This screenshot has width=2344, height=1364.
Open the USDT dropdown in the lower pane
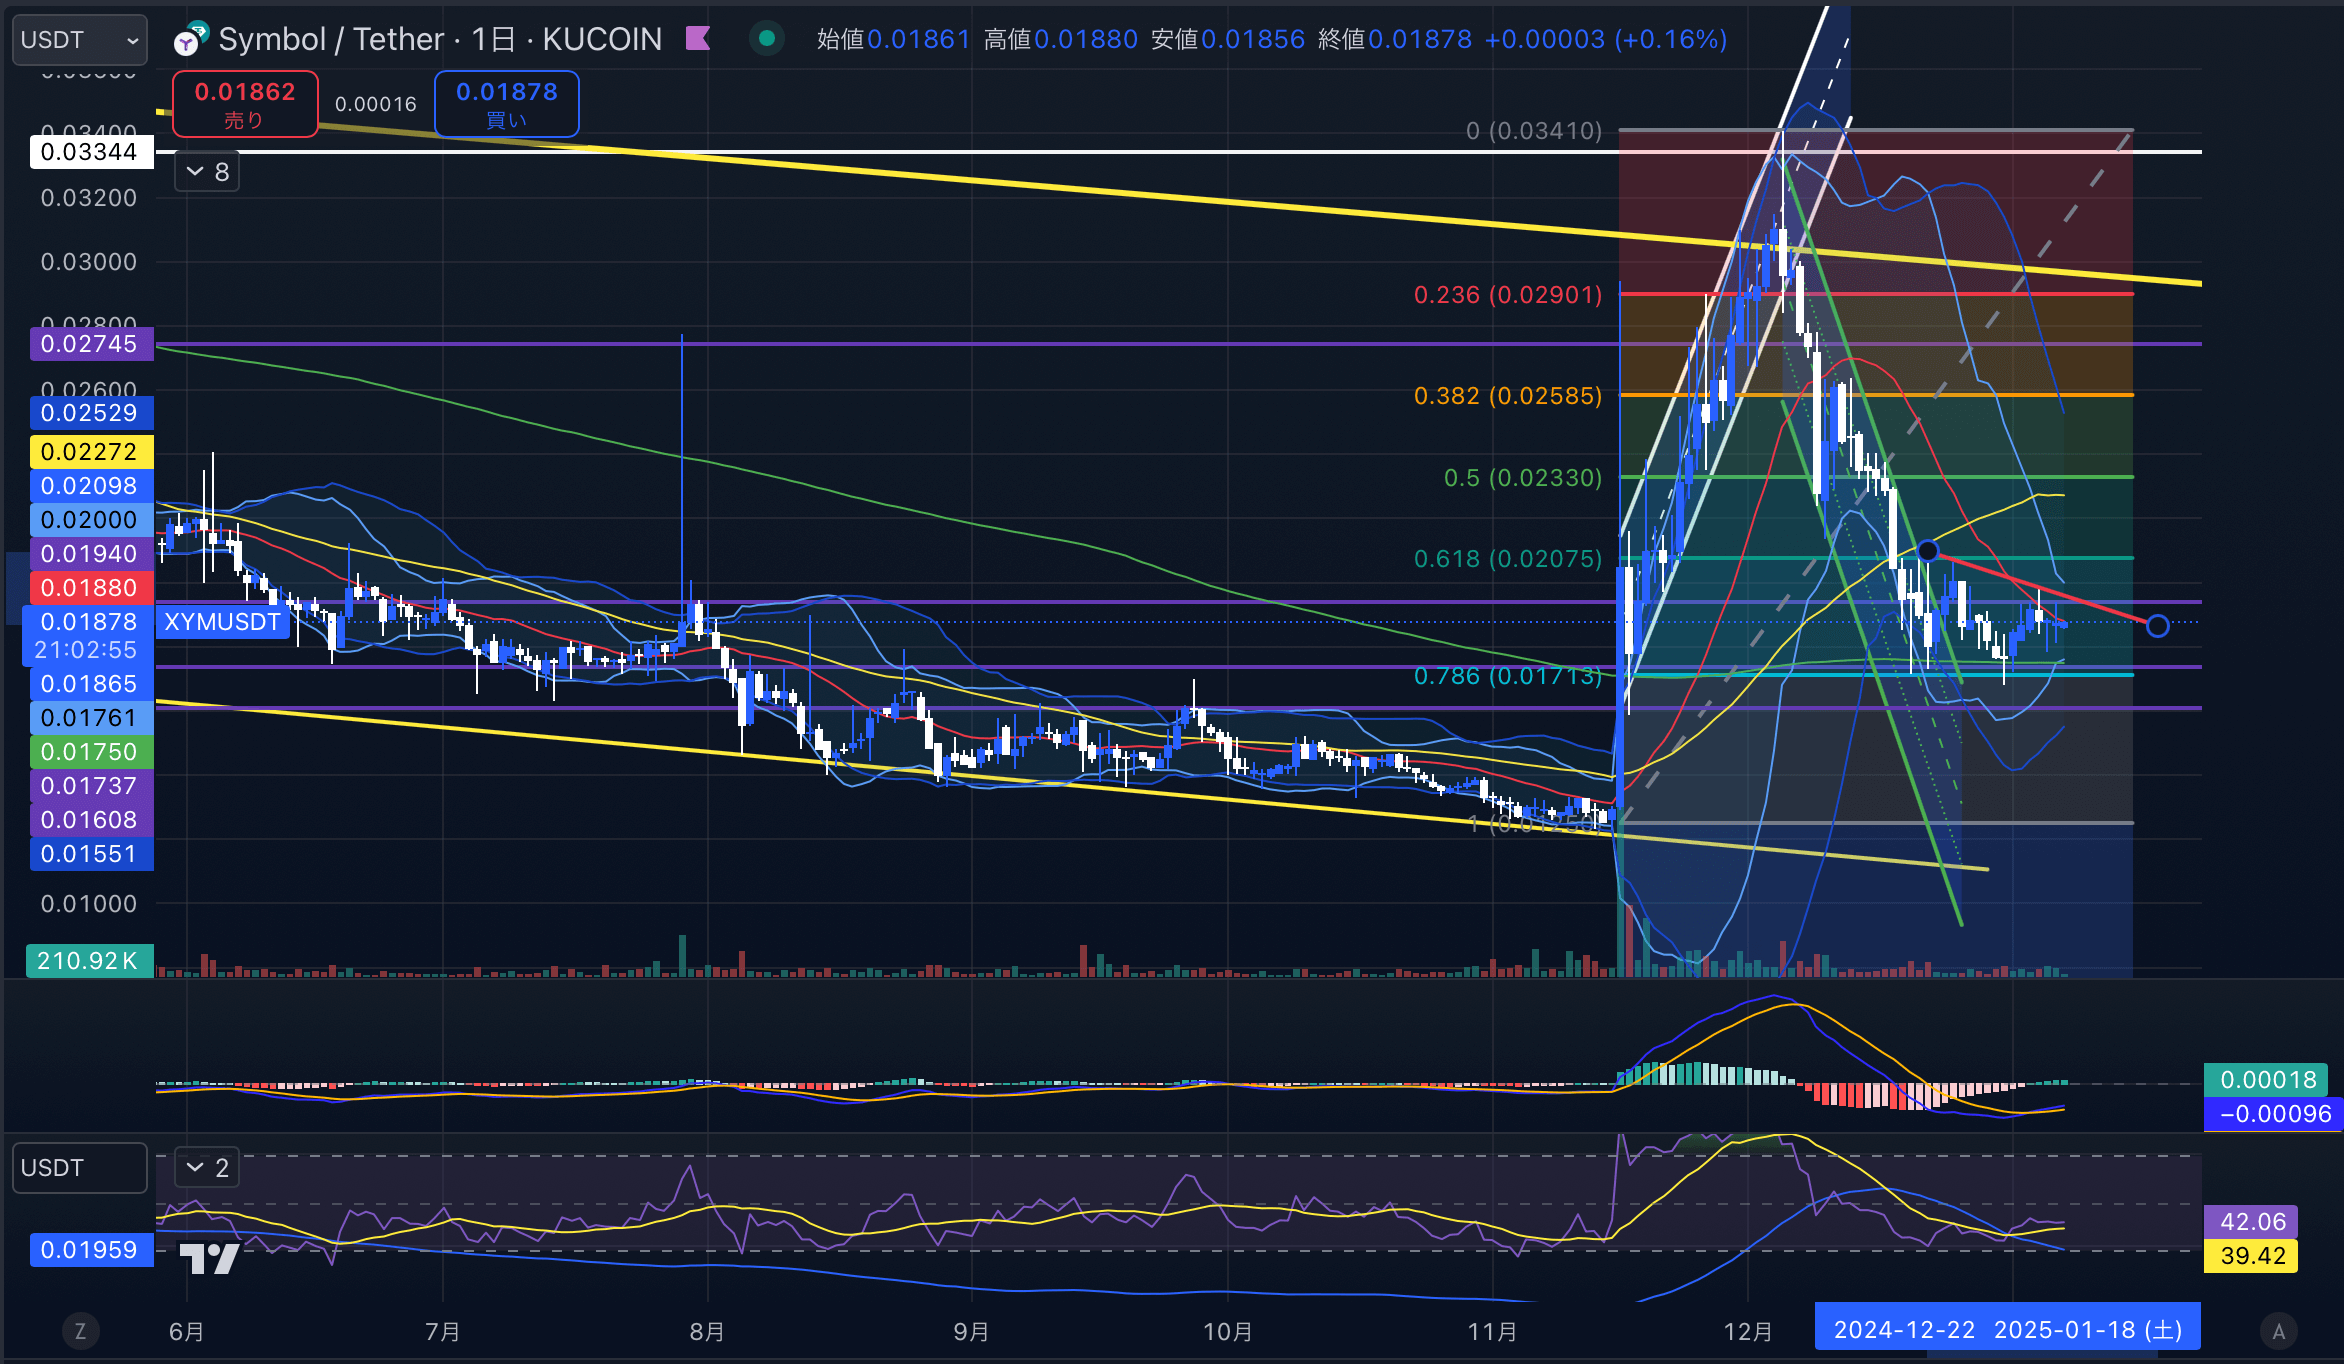pos(79,1168)
